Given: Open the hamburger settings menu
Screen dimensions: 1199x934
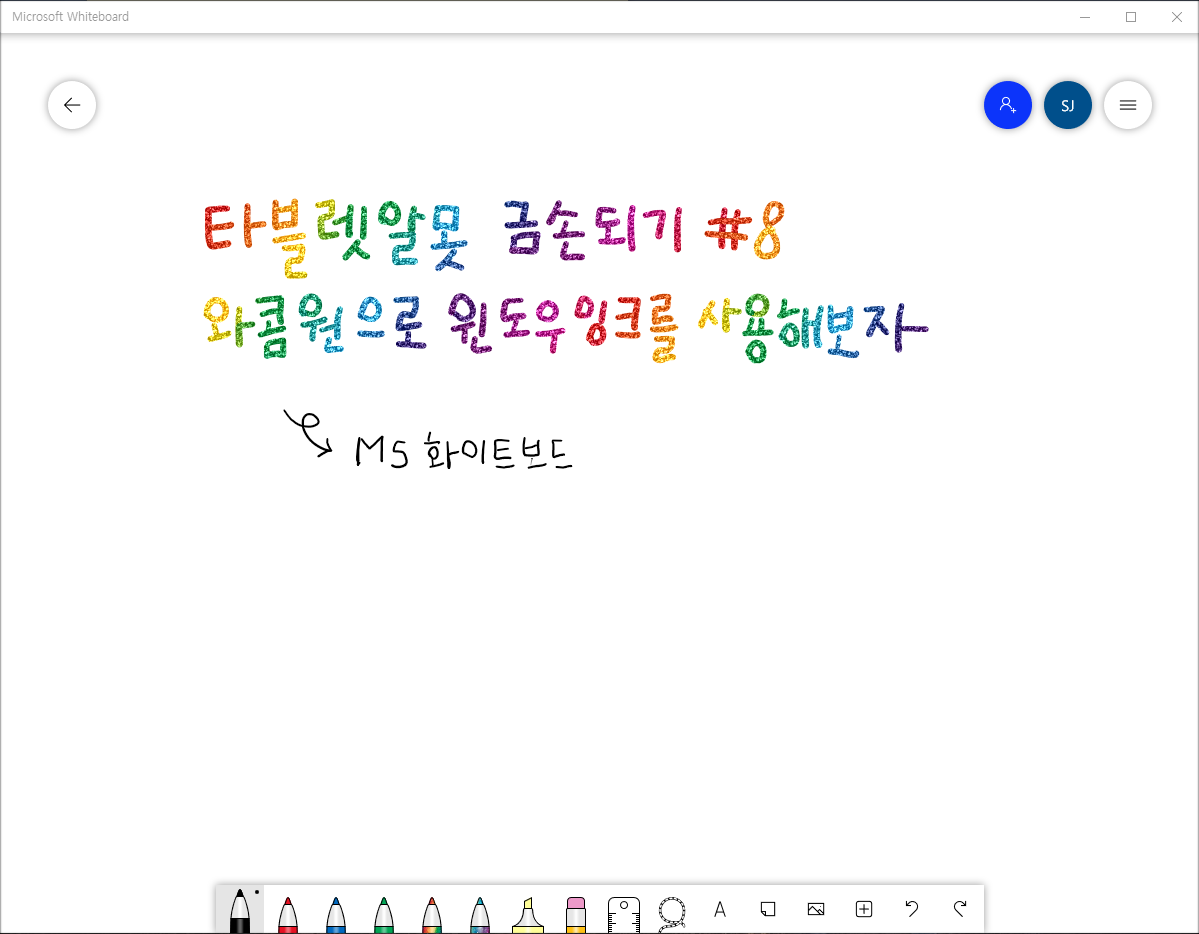Looking at the screenshot, I should tap(1128, 105).
